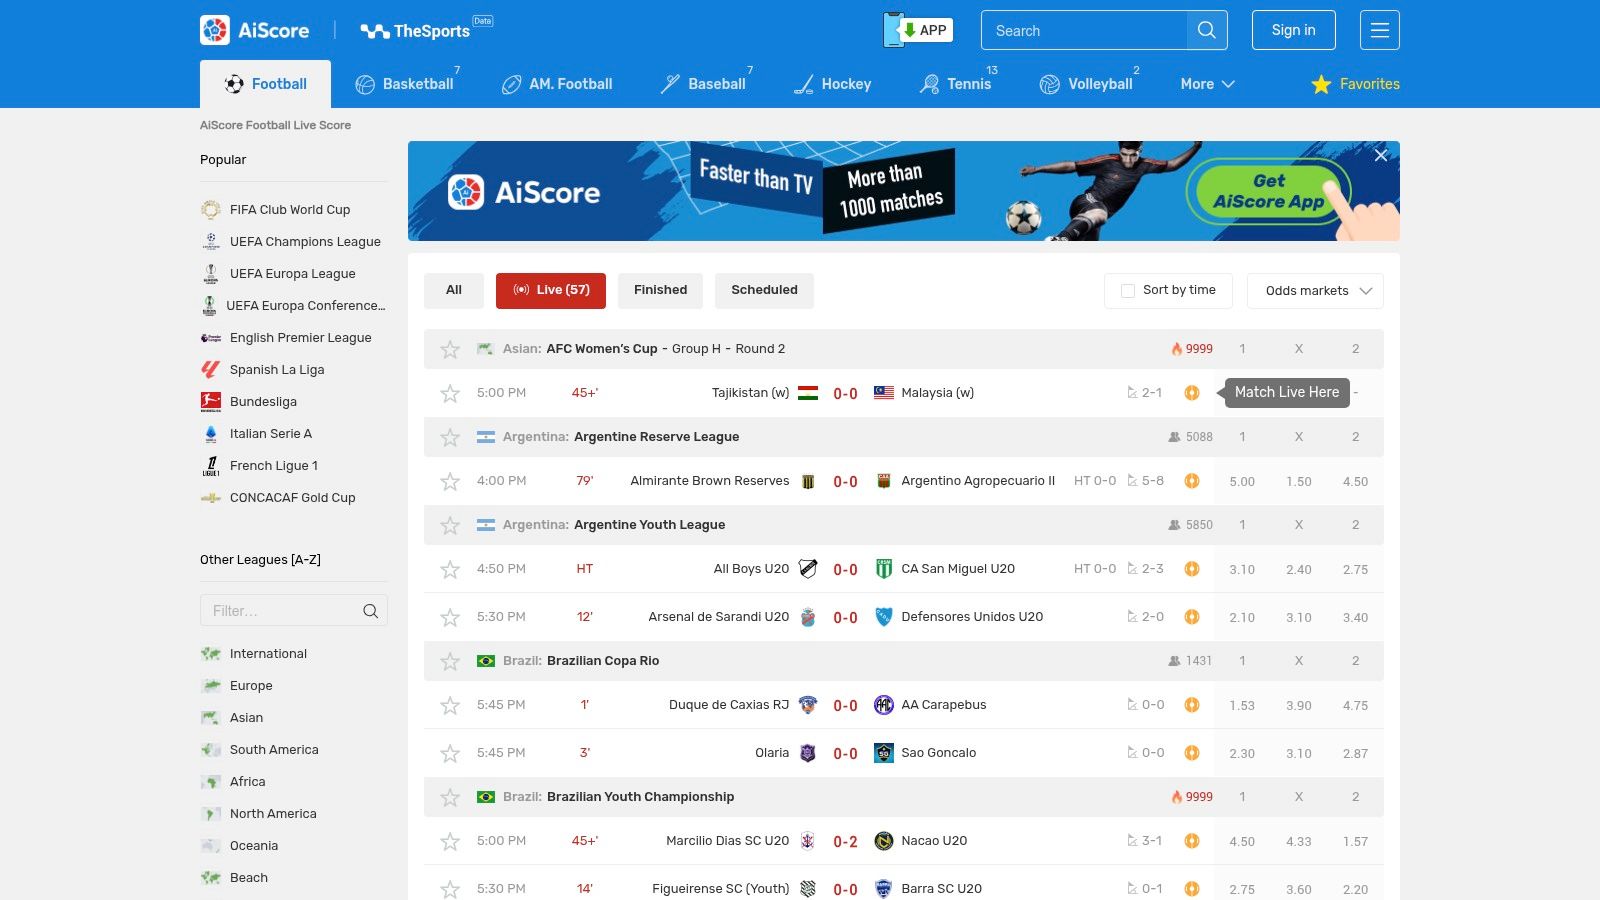Viewport: 1600px width, 900px height.
Task: Click the Bundesliga logo in the sidebar
Action: 210,401
